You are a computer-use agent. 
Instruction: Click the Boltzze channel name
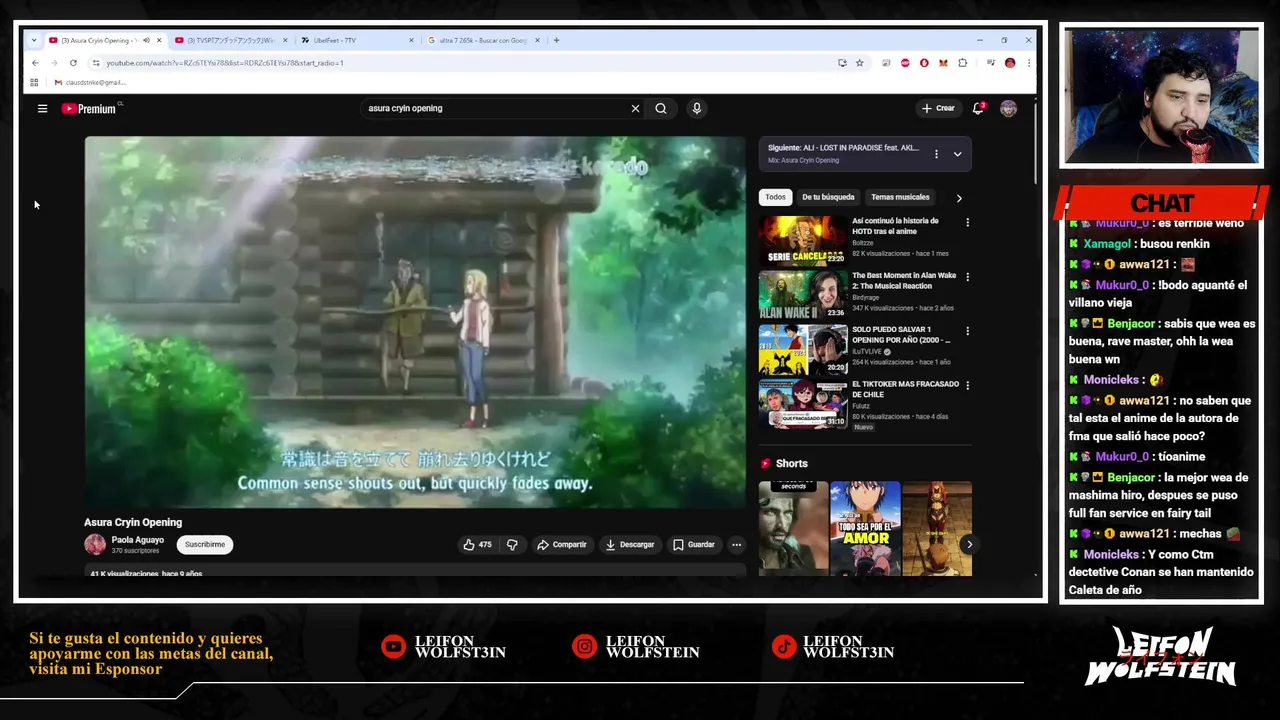(x=863, y=242)
